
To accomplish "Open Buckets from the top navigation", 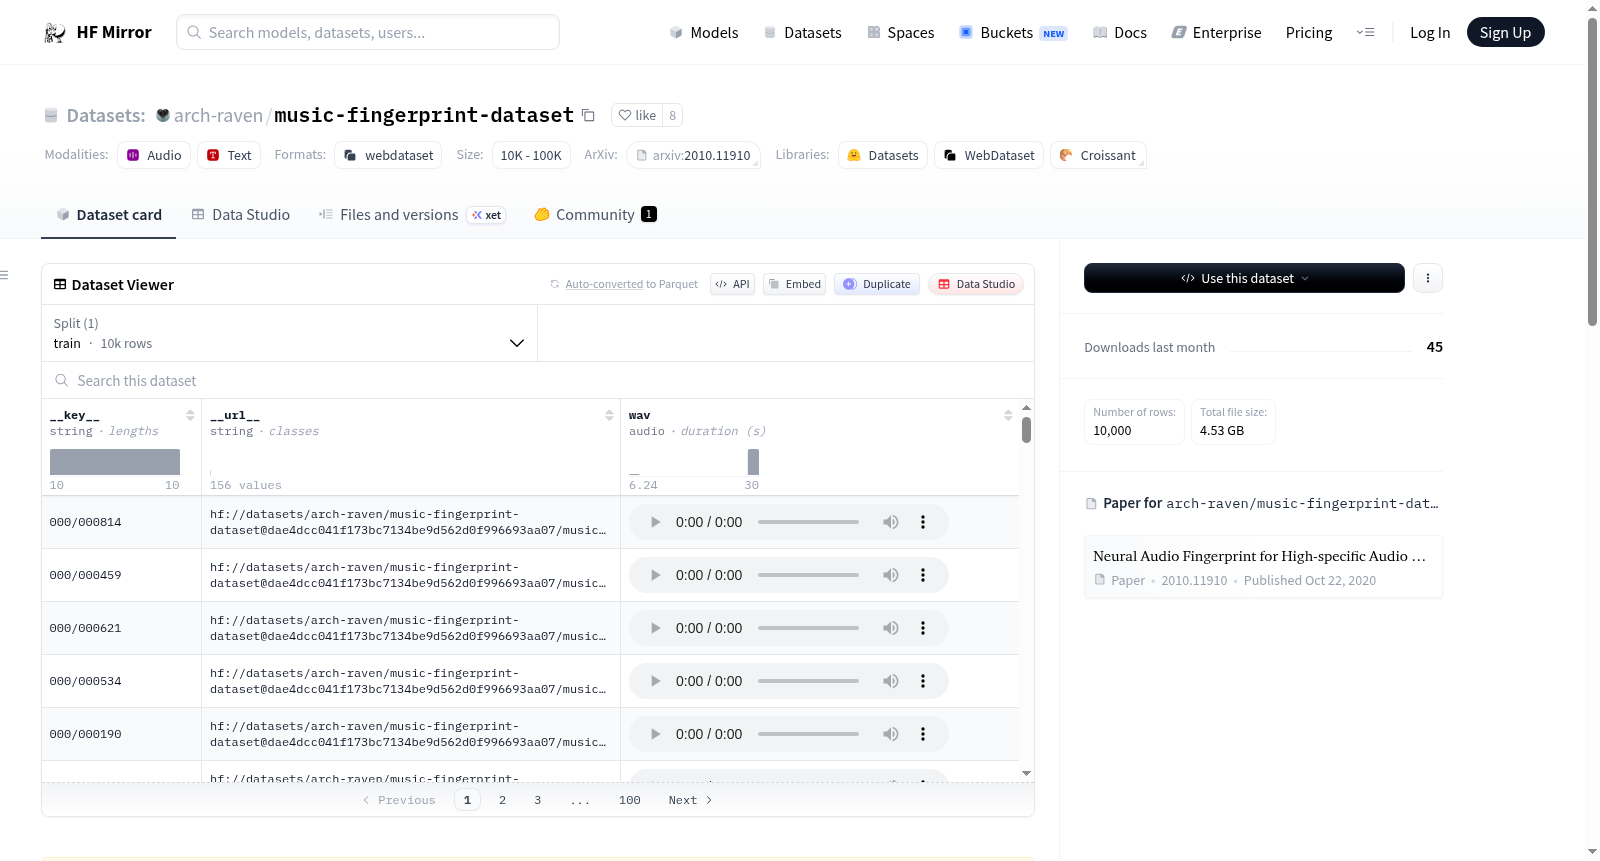I will [x=1013, y=33].
